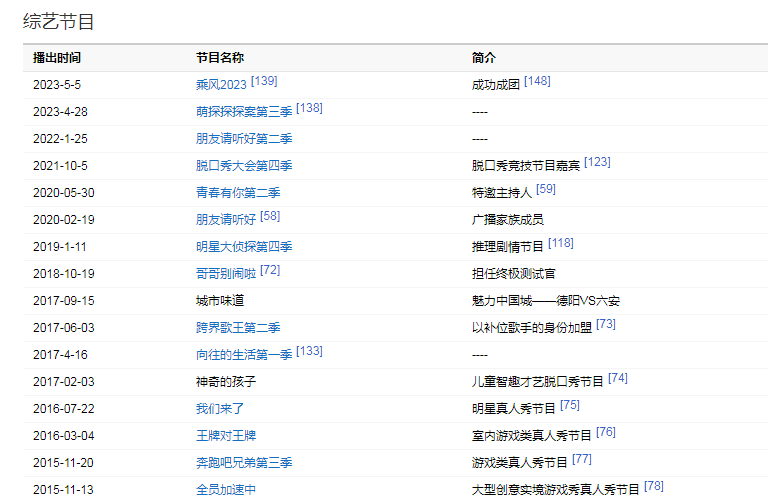Open reference [148] next to 成功成团

[537, 81]
